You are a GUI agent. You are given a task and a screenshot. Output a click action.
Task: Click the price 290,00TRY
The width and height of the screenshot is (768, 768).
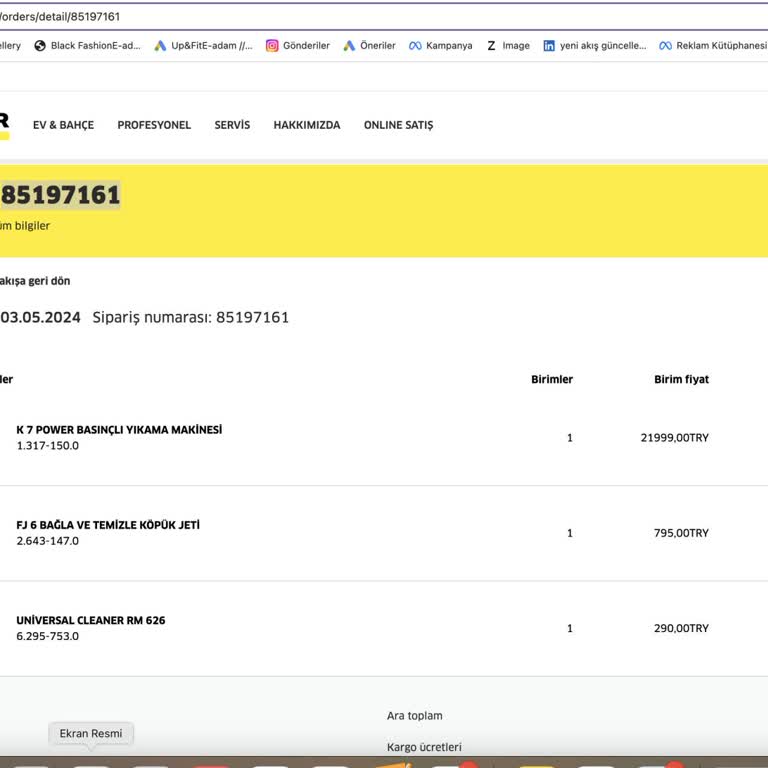(681, 628)
